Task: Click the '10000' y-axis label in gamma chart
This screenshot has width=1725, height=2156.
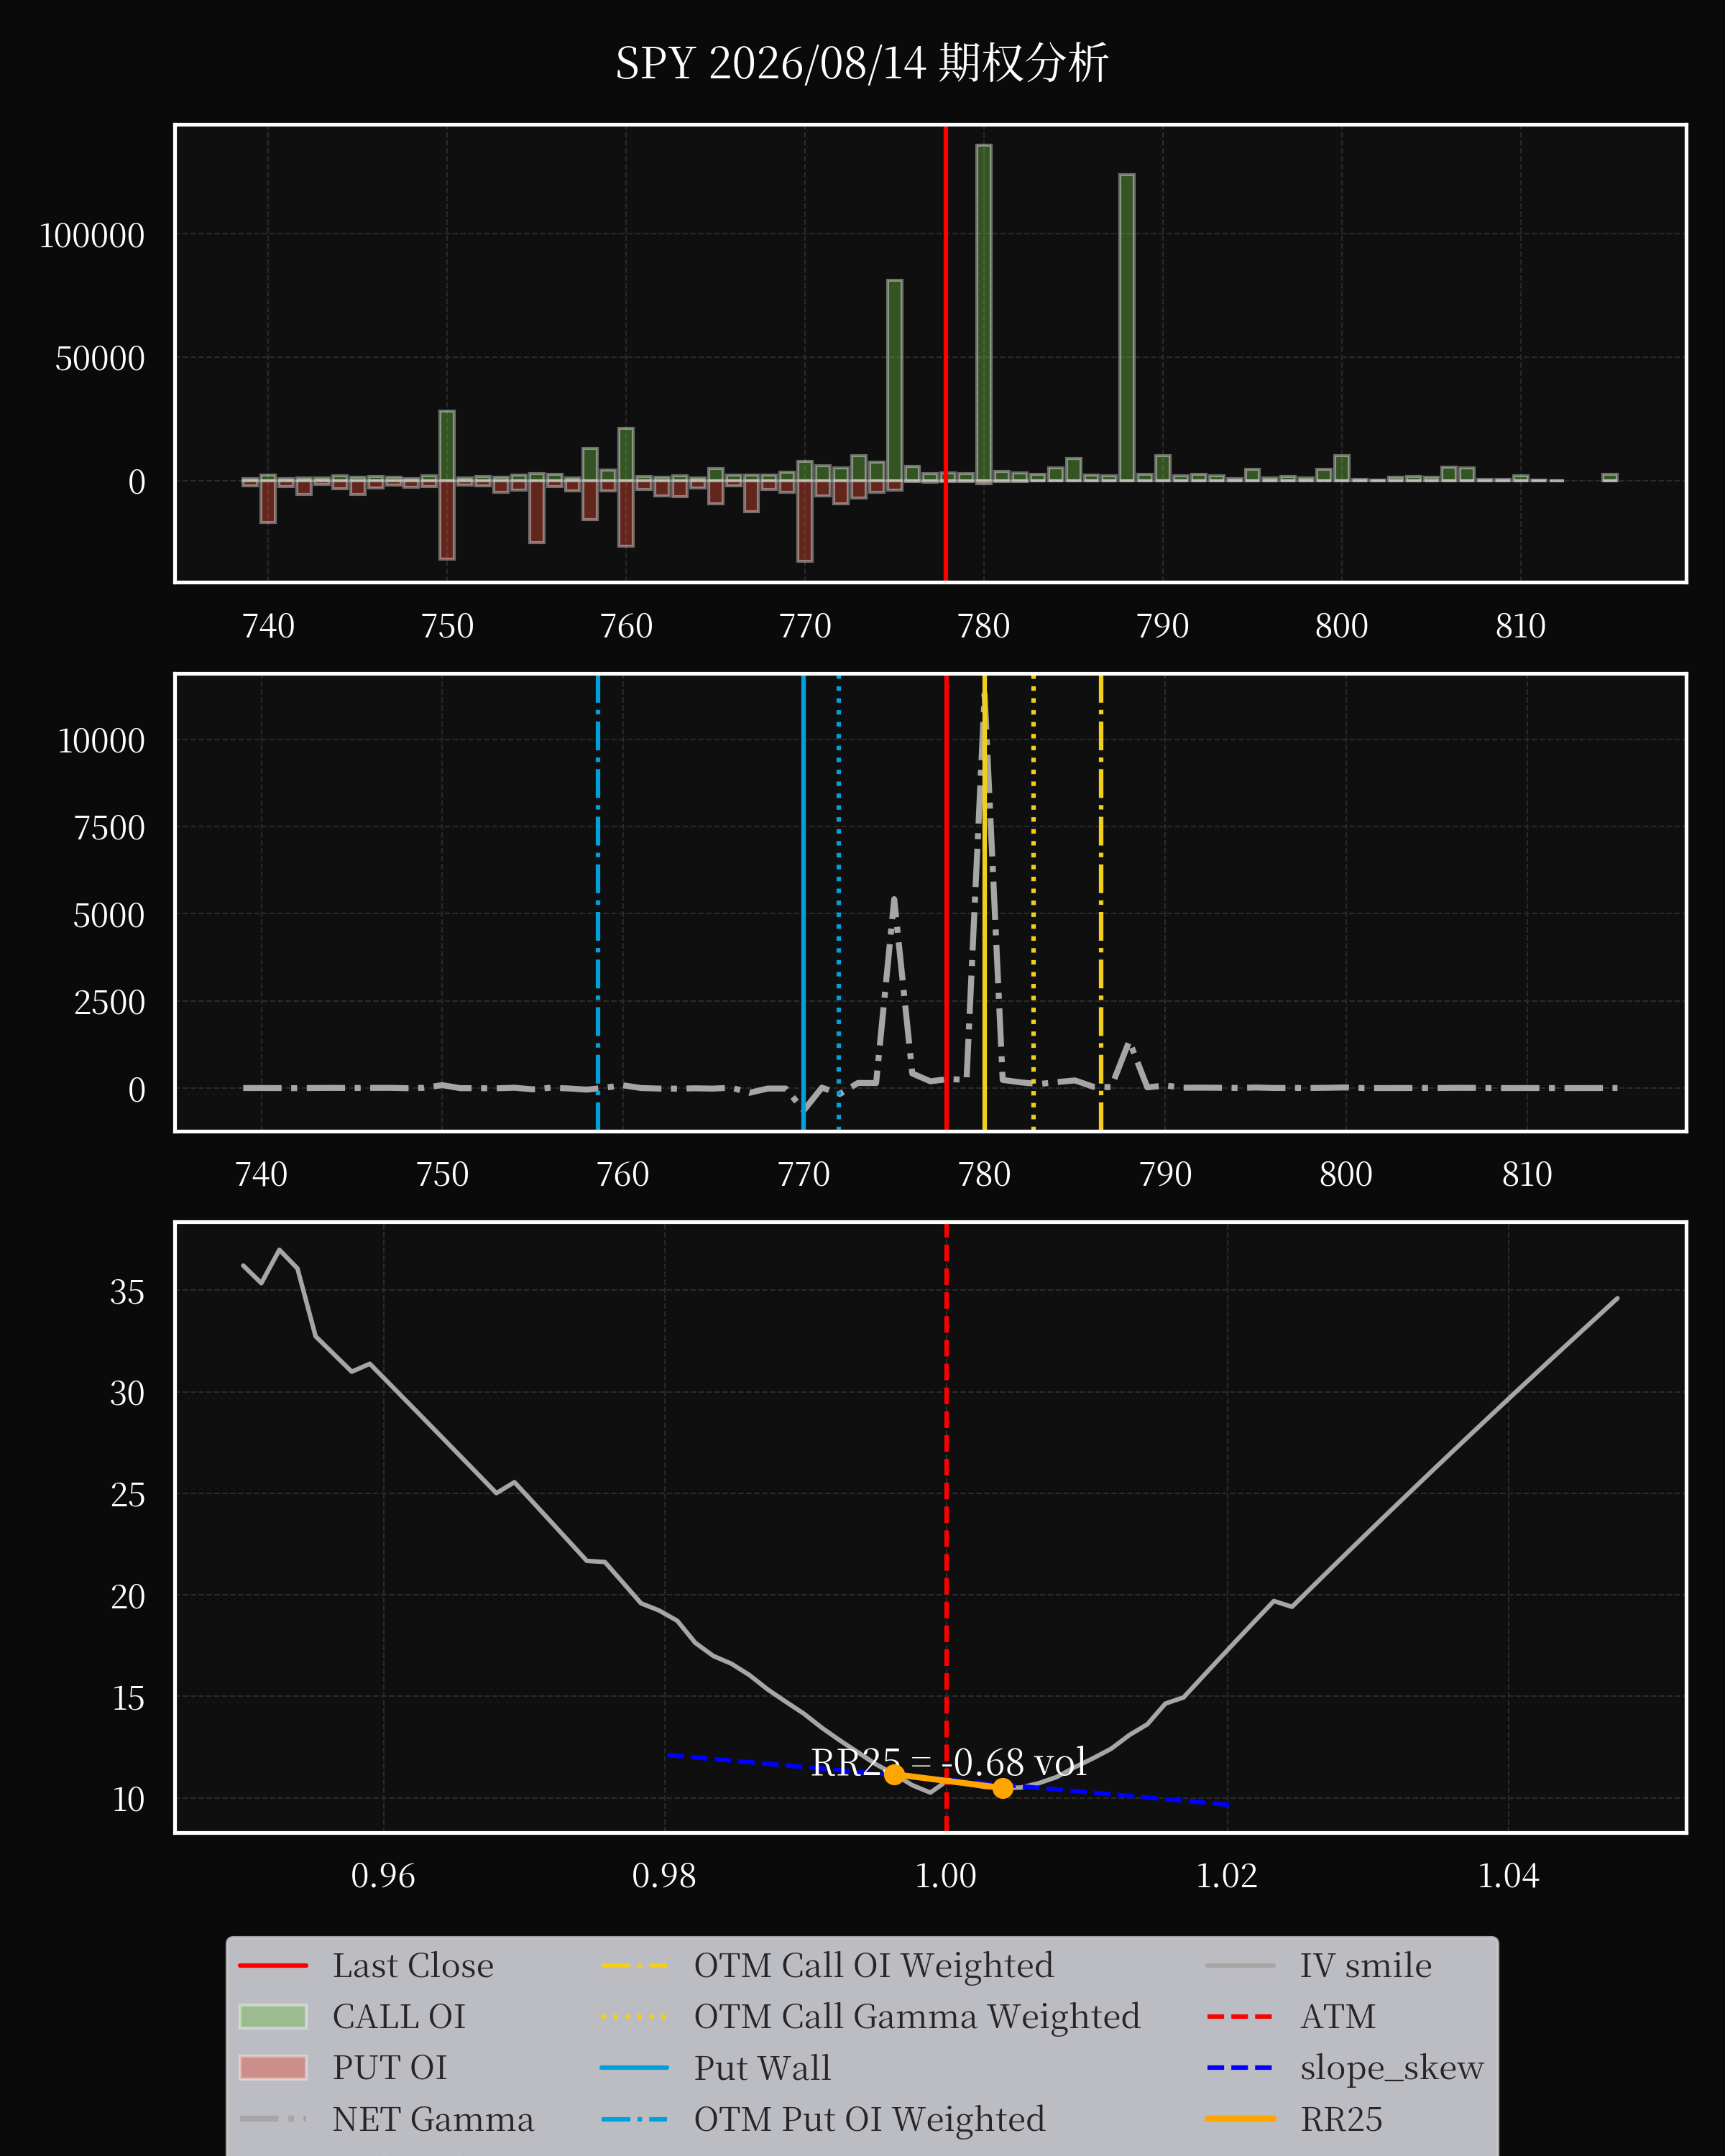Action: (101, 741)
